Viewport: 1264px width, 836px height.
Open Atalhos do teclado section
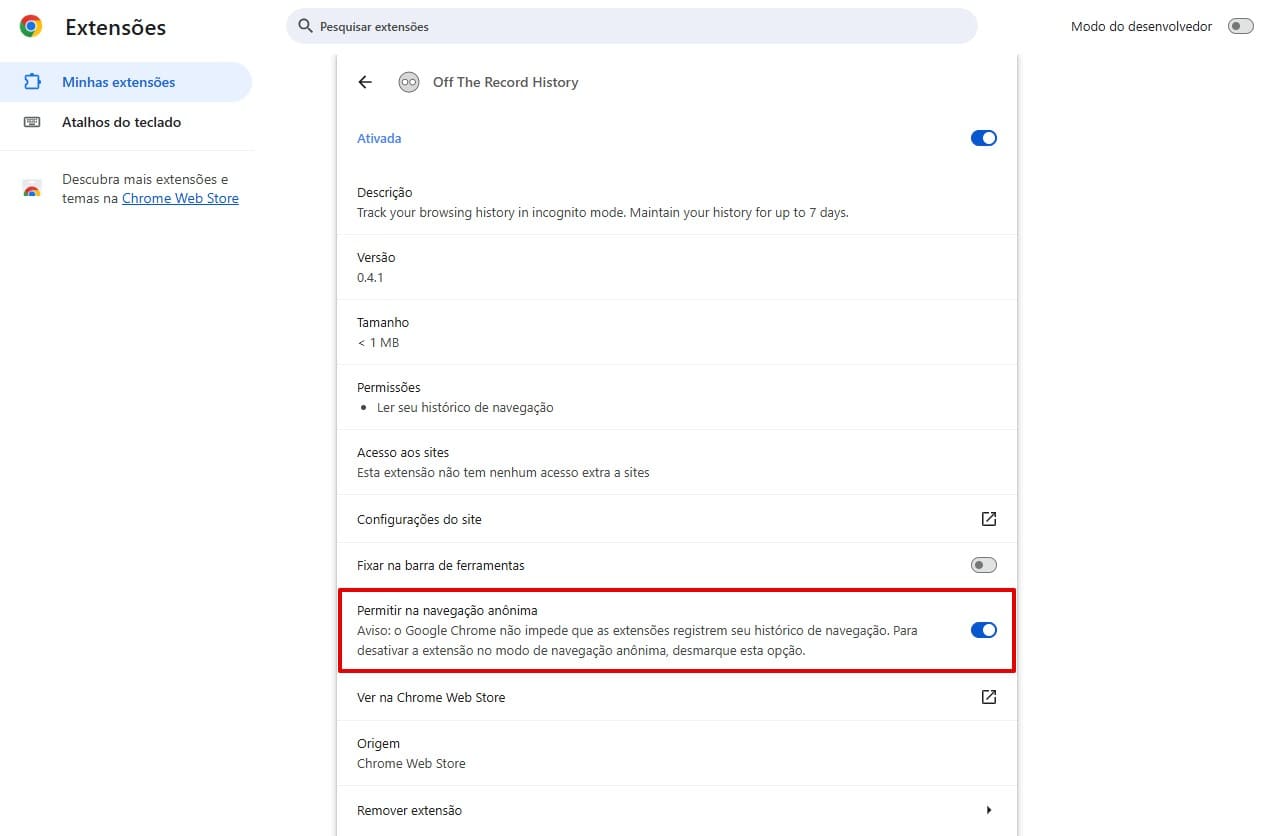pos(126,122)
